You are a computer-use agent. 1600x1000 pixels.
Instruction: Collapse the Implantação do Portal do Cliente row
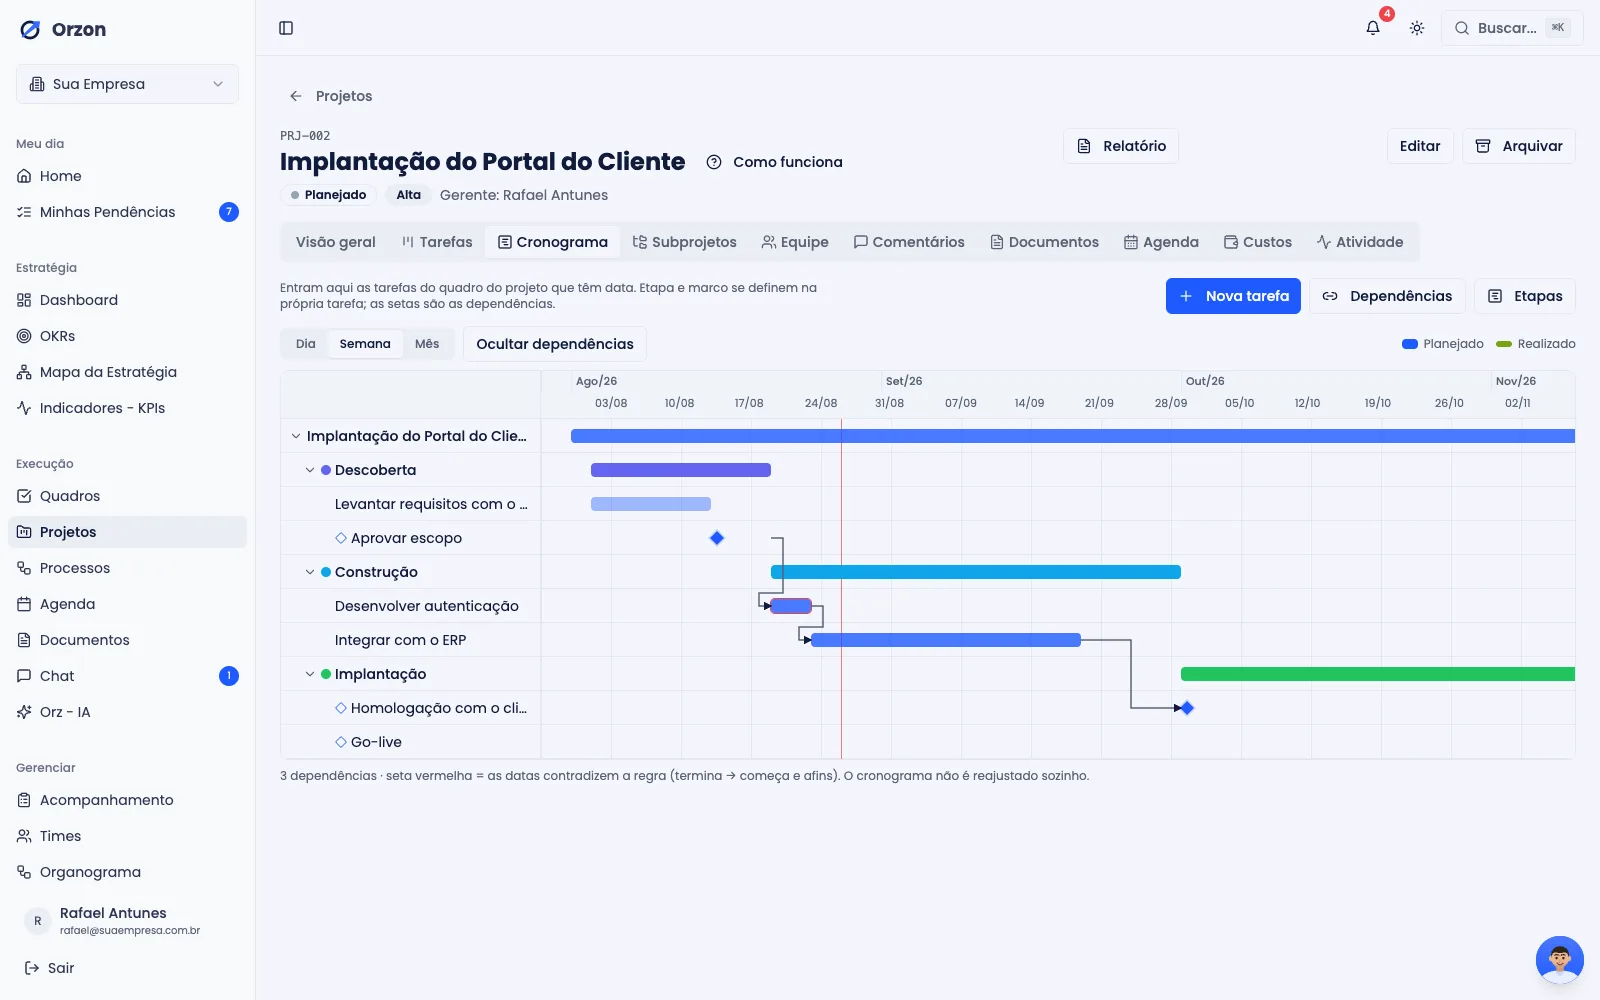click(x=296, y=436)
